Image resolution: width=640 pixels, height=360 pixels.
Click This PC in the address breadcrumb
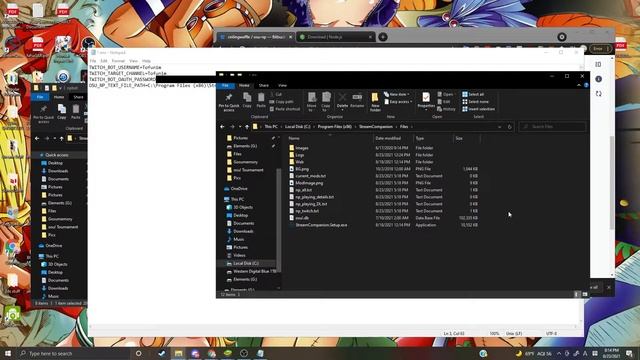pyautogui.click(x=271, y=127)
